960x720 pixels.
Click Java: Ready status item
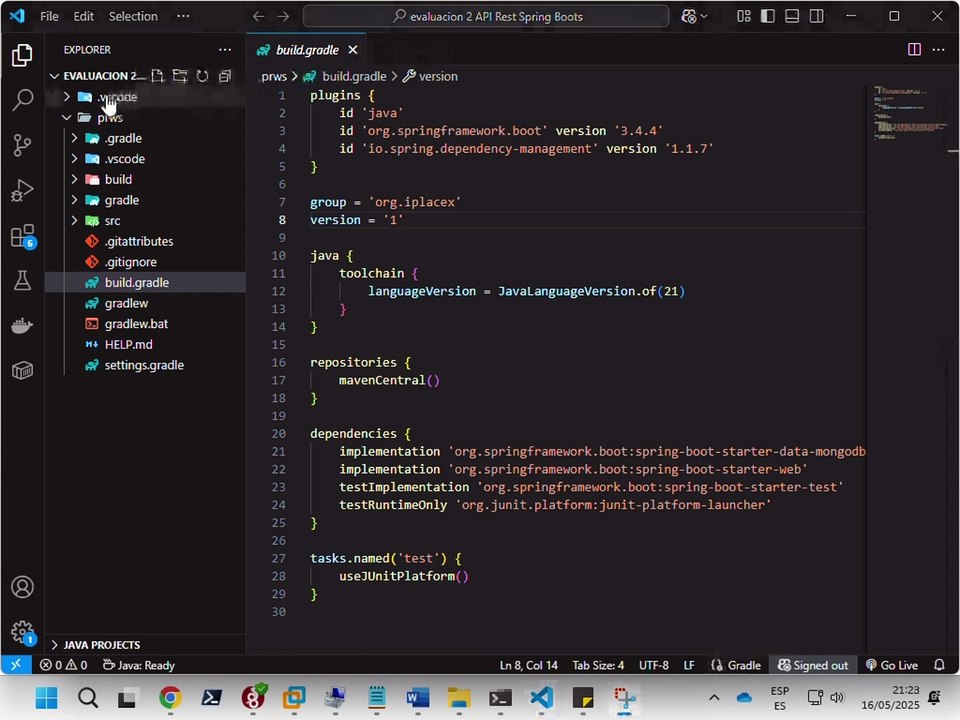pyautogui.click(x=139, y=665)
